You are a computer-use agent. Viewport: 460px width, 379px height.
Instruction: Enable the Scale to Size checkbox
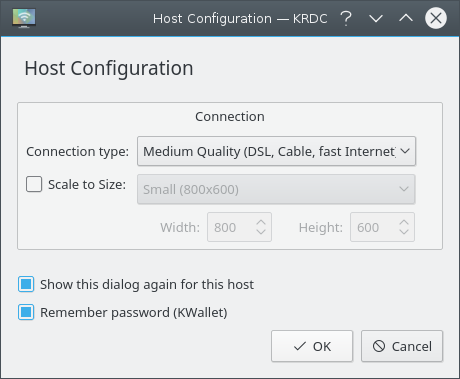34,184
